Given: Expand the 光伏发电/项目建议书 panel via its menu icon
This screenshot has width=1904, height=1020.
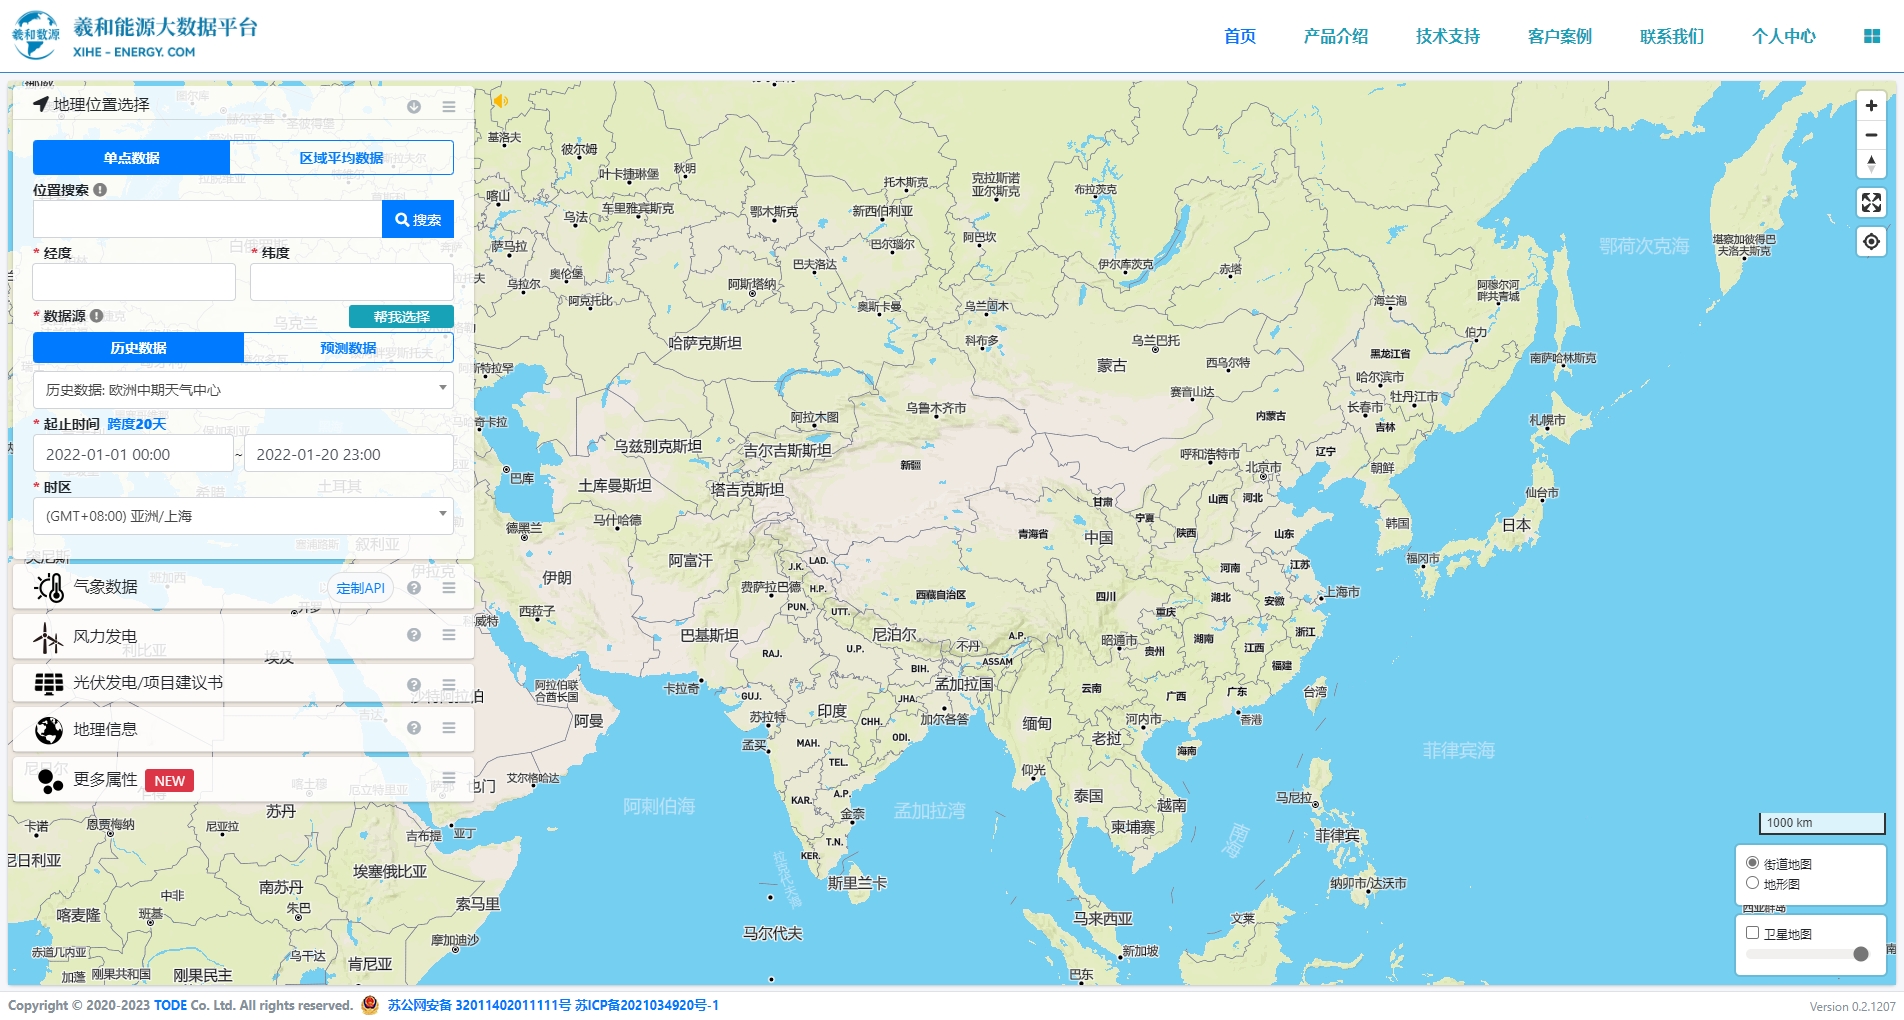Looking at the screenshot, I should click(x=449, y=684).
